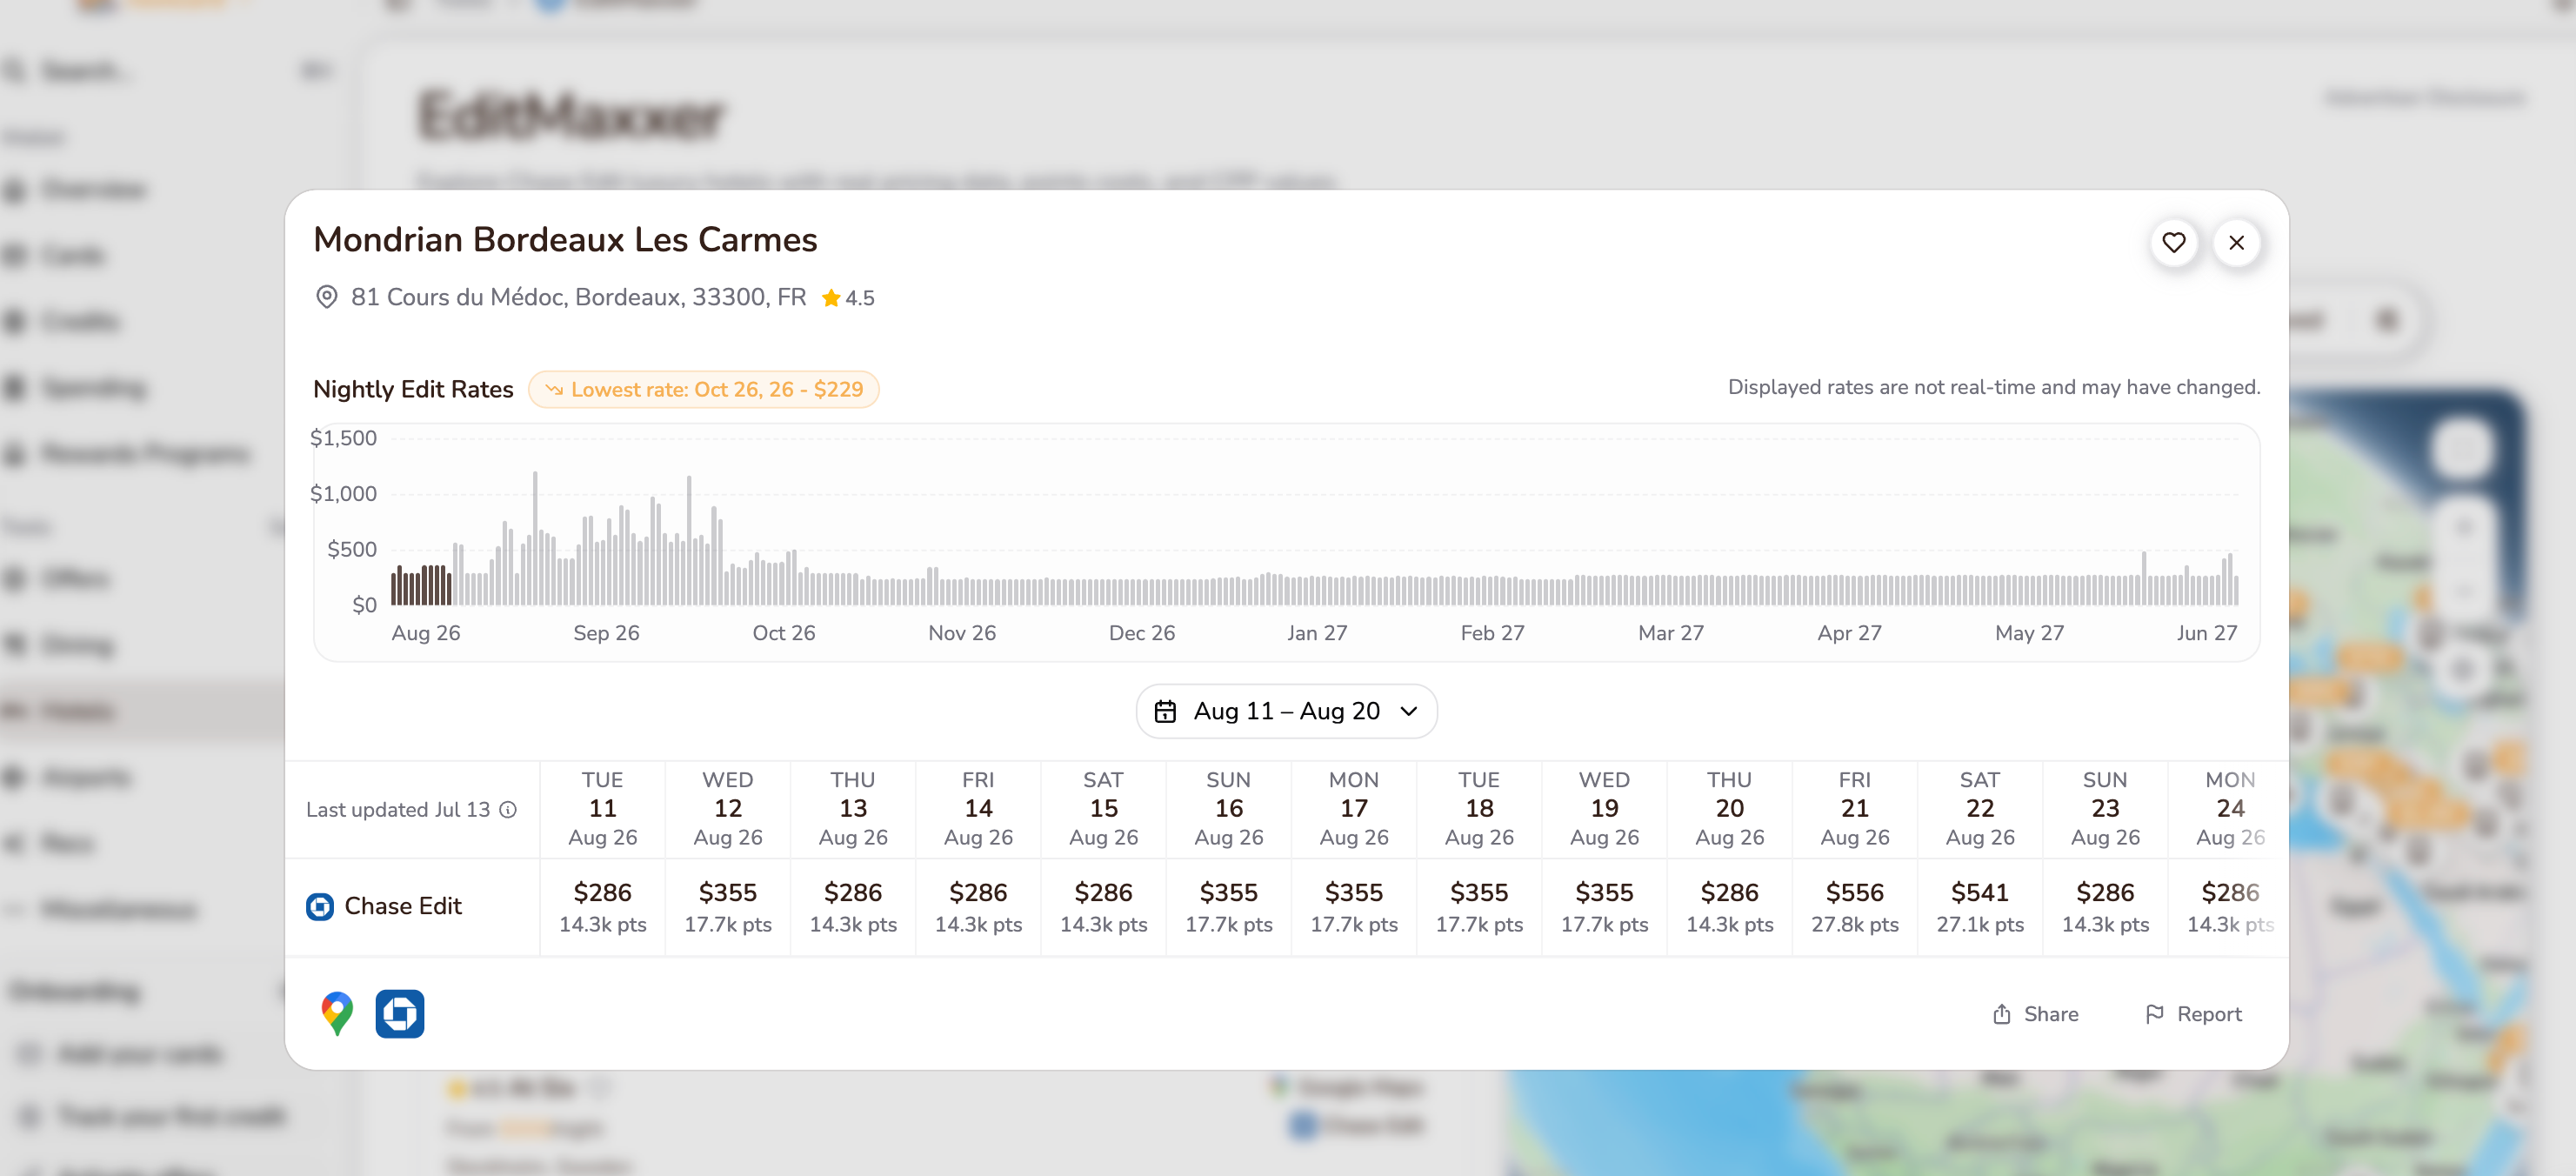Click the gold star rating icon
Viewport: 2576px width, 1176px height.
point(830,298)
